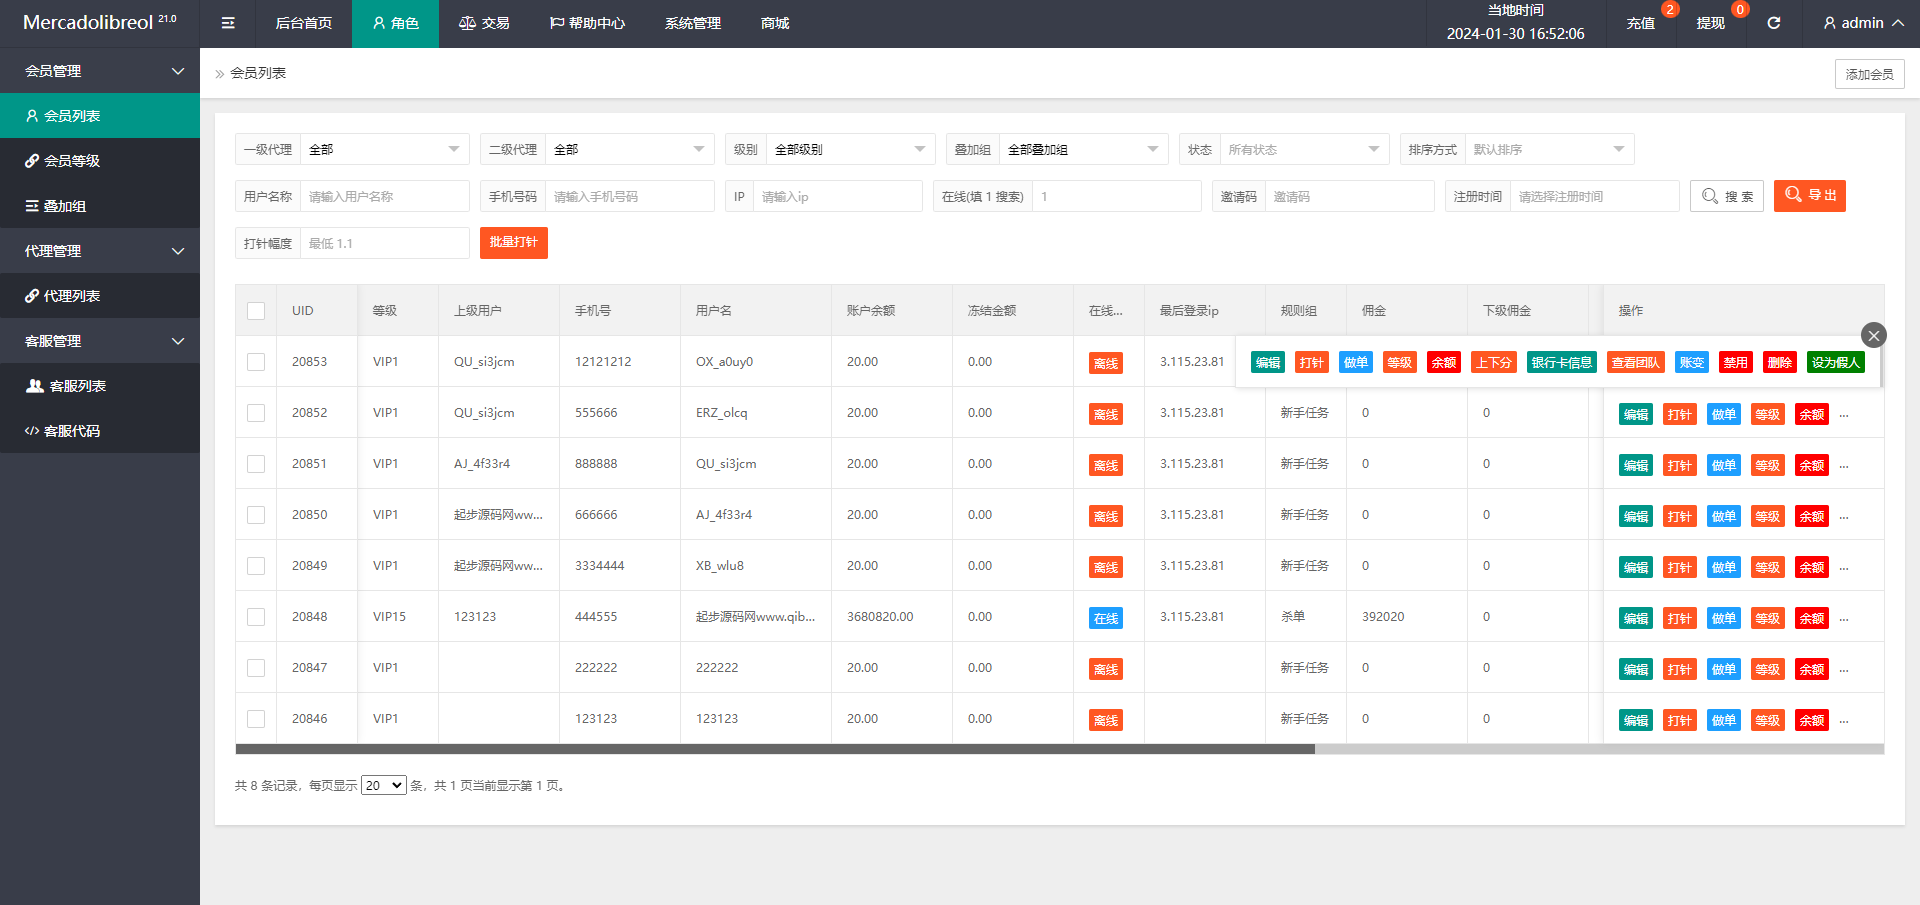Click the horizontal scrollbar below the table
Viewport: 1920px width, 905px height.
click(775, 749)
